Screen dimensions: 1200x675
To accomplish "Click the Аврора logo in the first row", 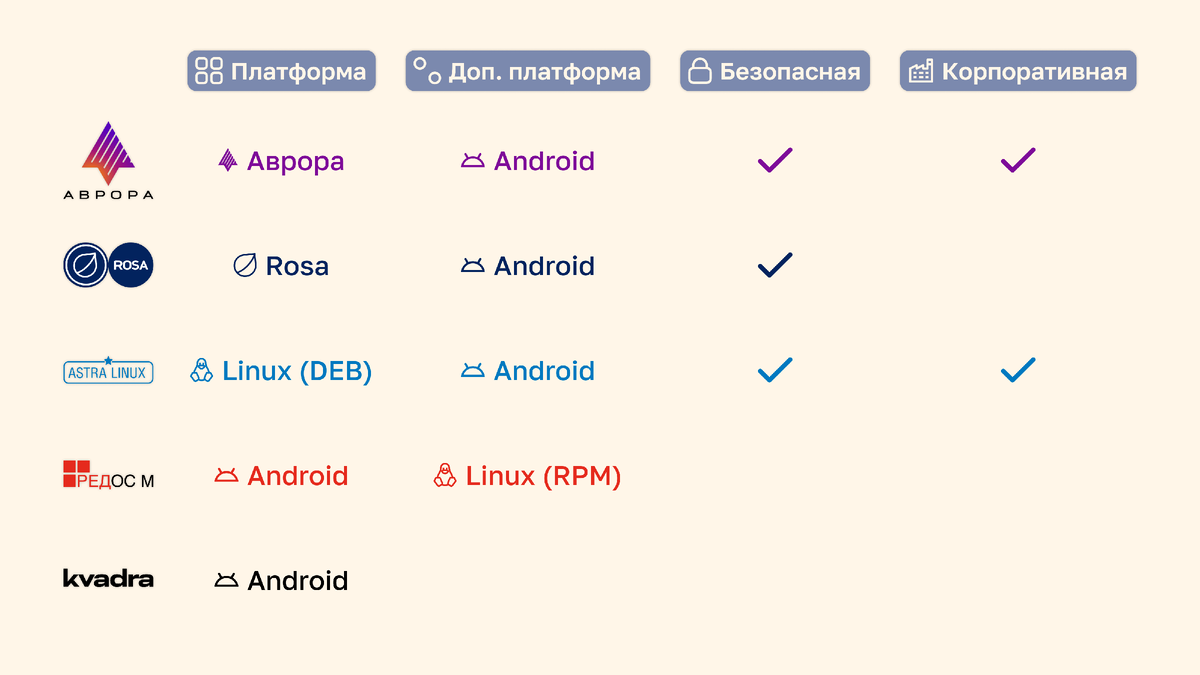I will pos(108,160).
